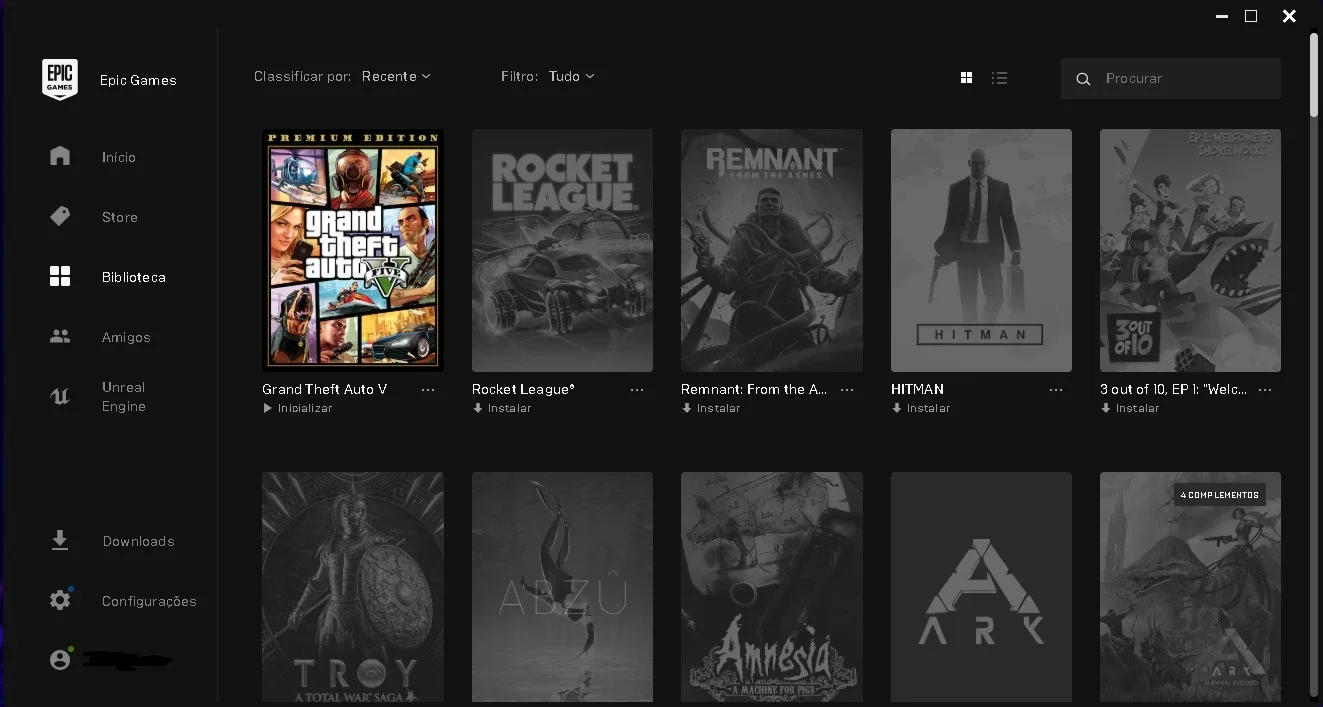Open the Store tag icon
1323x707 pixels.
[x=60, y=216]
